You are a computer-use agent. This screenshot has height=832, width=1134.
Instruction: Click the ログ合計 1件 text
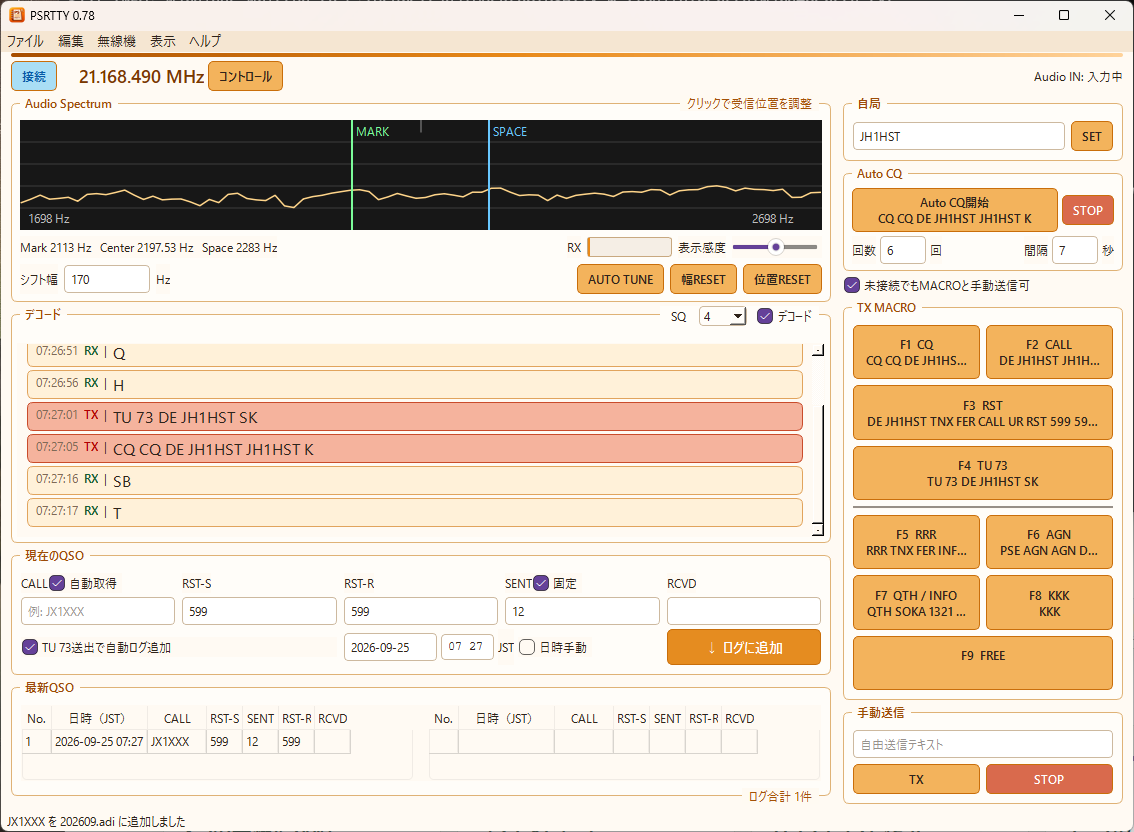pyautogui.click(x=780, y=797)
